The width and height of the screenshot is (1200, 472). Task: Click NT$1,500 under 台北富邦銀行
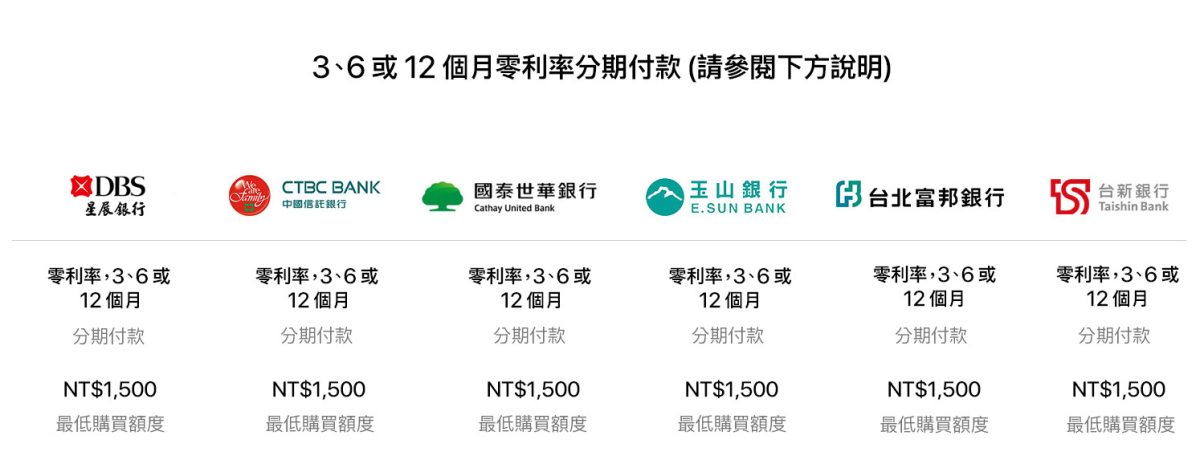point(933,389)
